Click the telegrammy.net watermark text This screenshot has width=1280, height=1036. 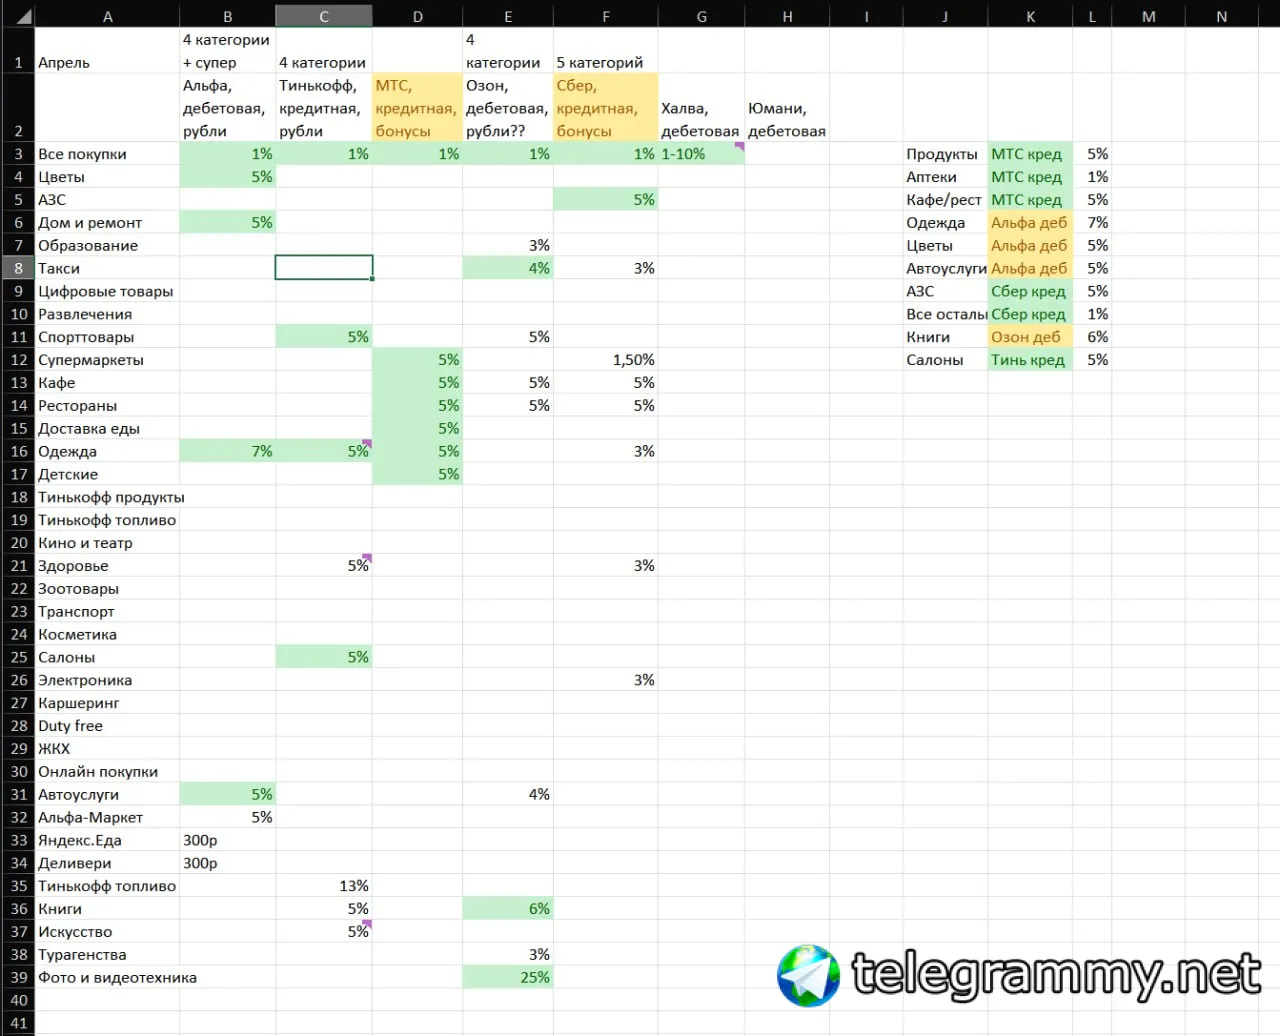tap(1056, 973)
